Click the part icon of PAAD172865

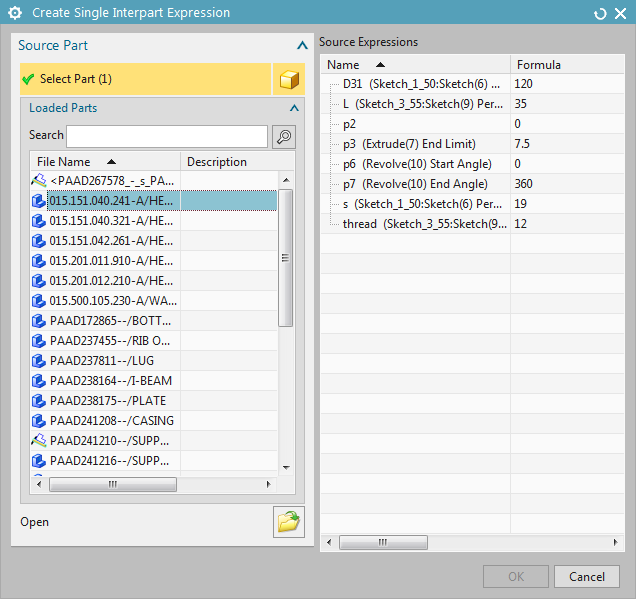pos(39,320)
